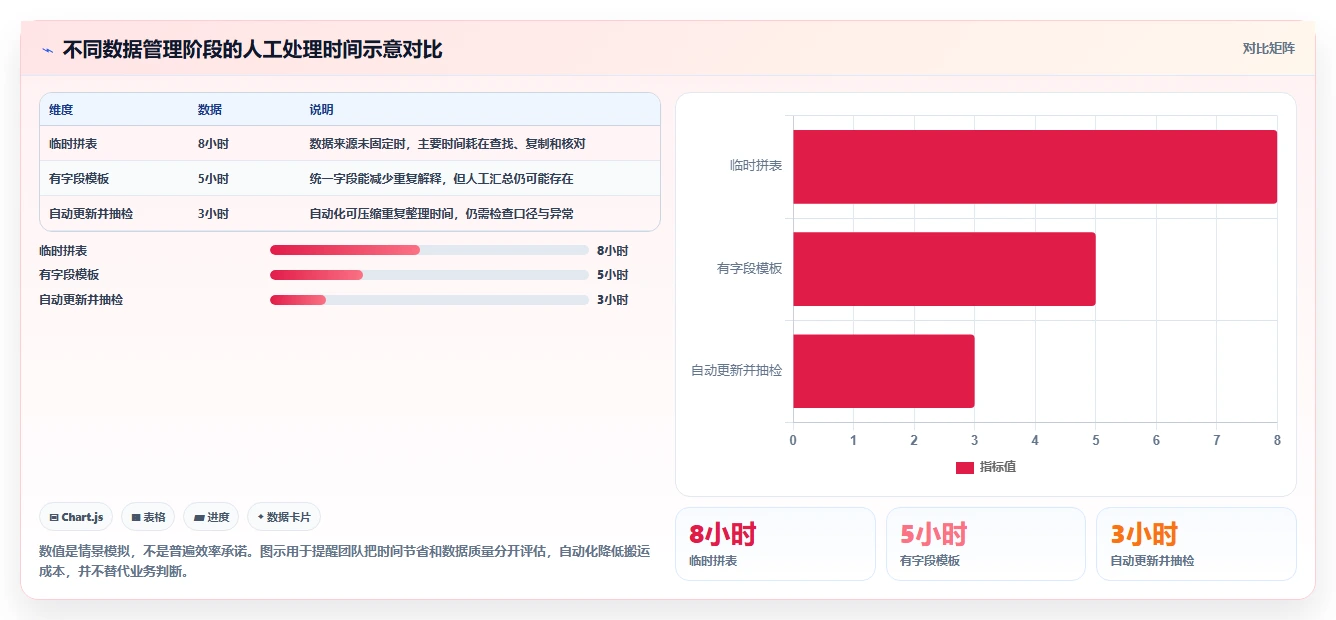Click the 5小时 progress value label

[x=612, y=275]
